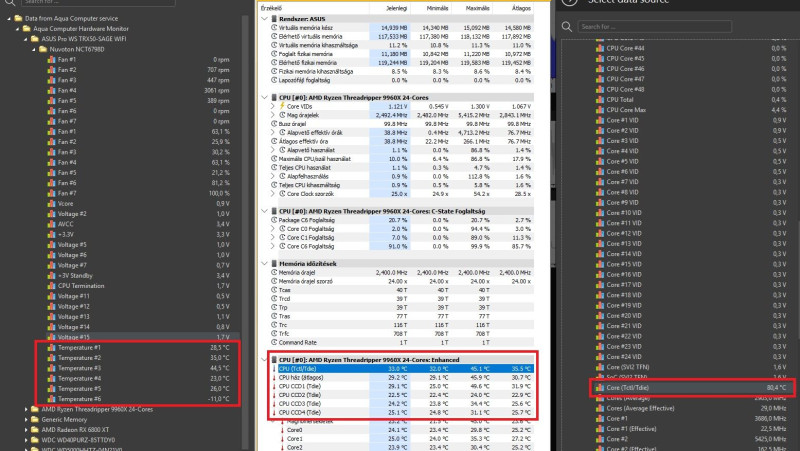The height and width of the screenshot is (451, 800).
Task: Expand the Core C0 Foglaltság row
Action: click(272, 229)
